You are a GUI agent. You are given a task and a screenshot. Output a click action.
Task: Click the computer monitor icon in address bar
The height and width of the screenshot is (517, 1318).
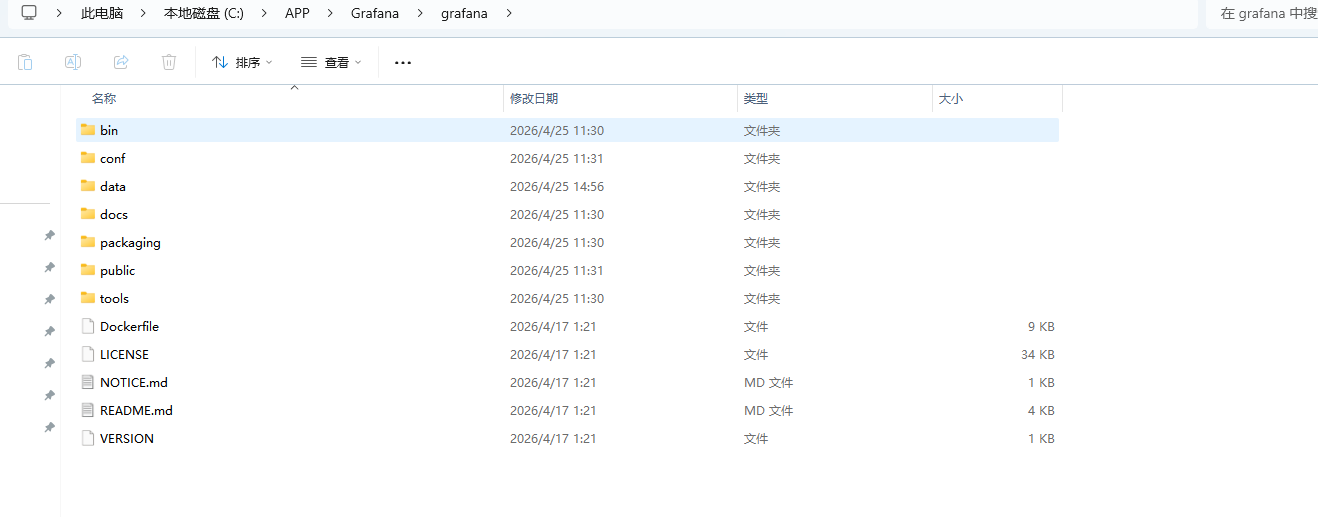click(x=29, y=13)
